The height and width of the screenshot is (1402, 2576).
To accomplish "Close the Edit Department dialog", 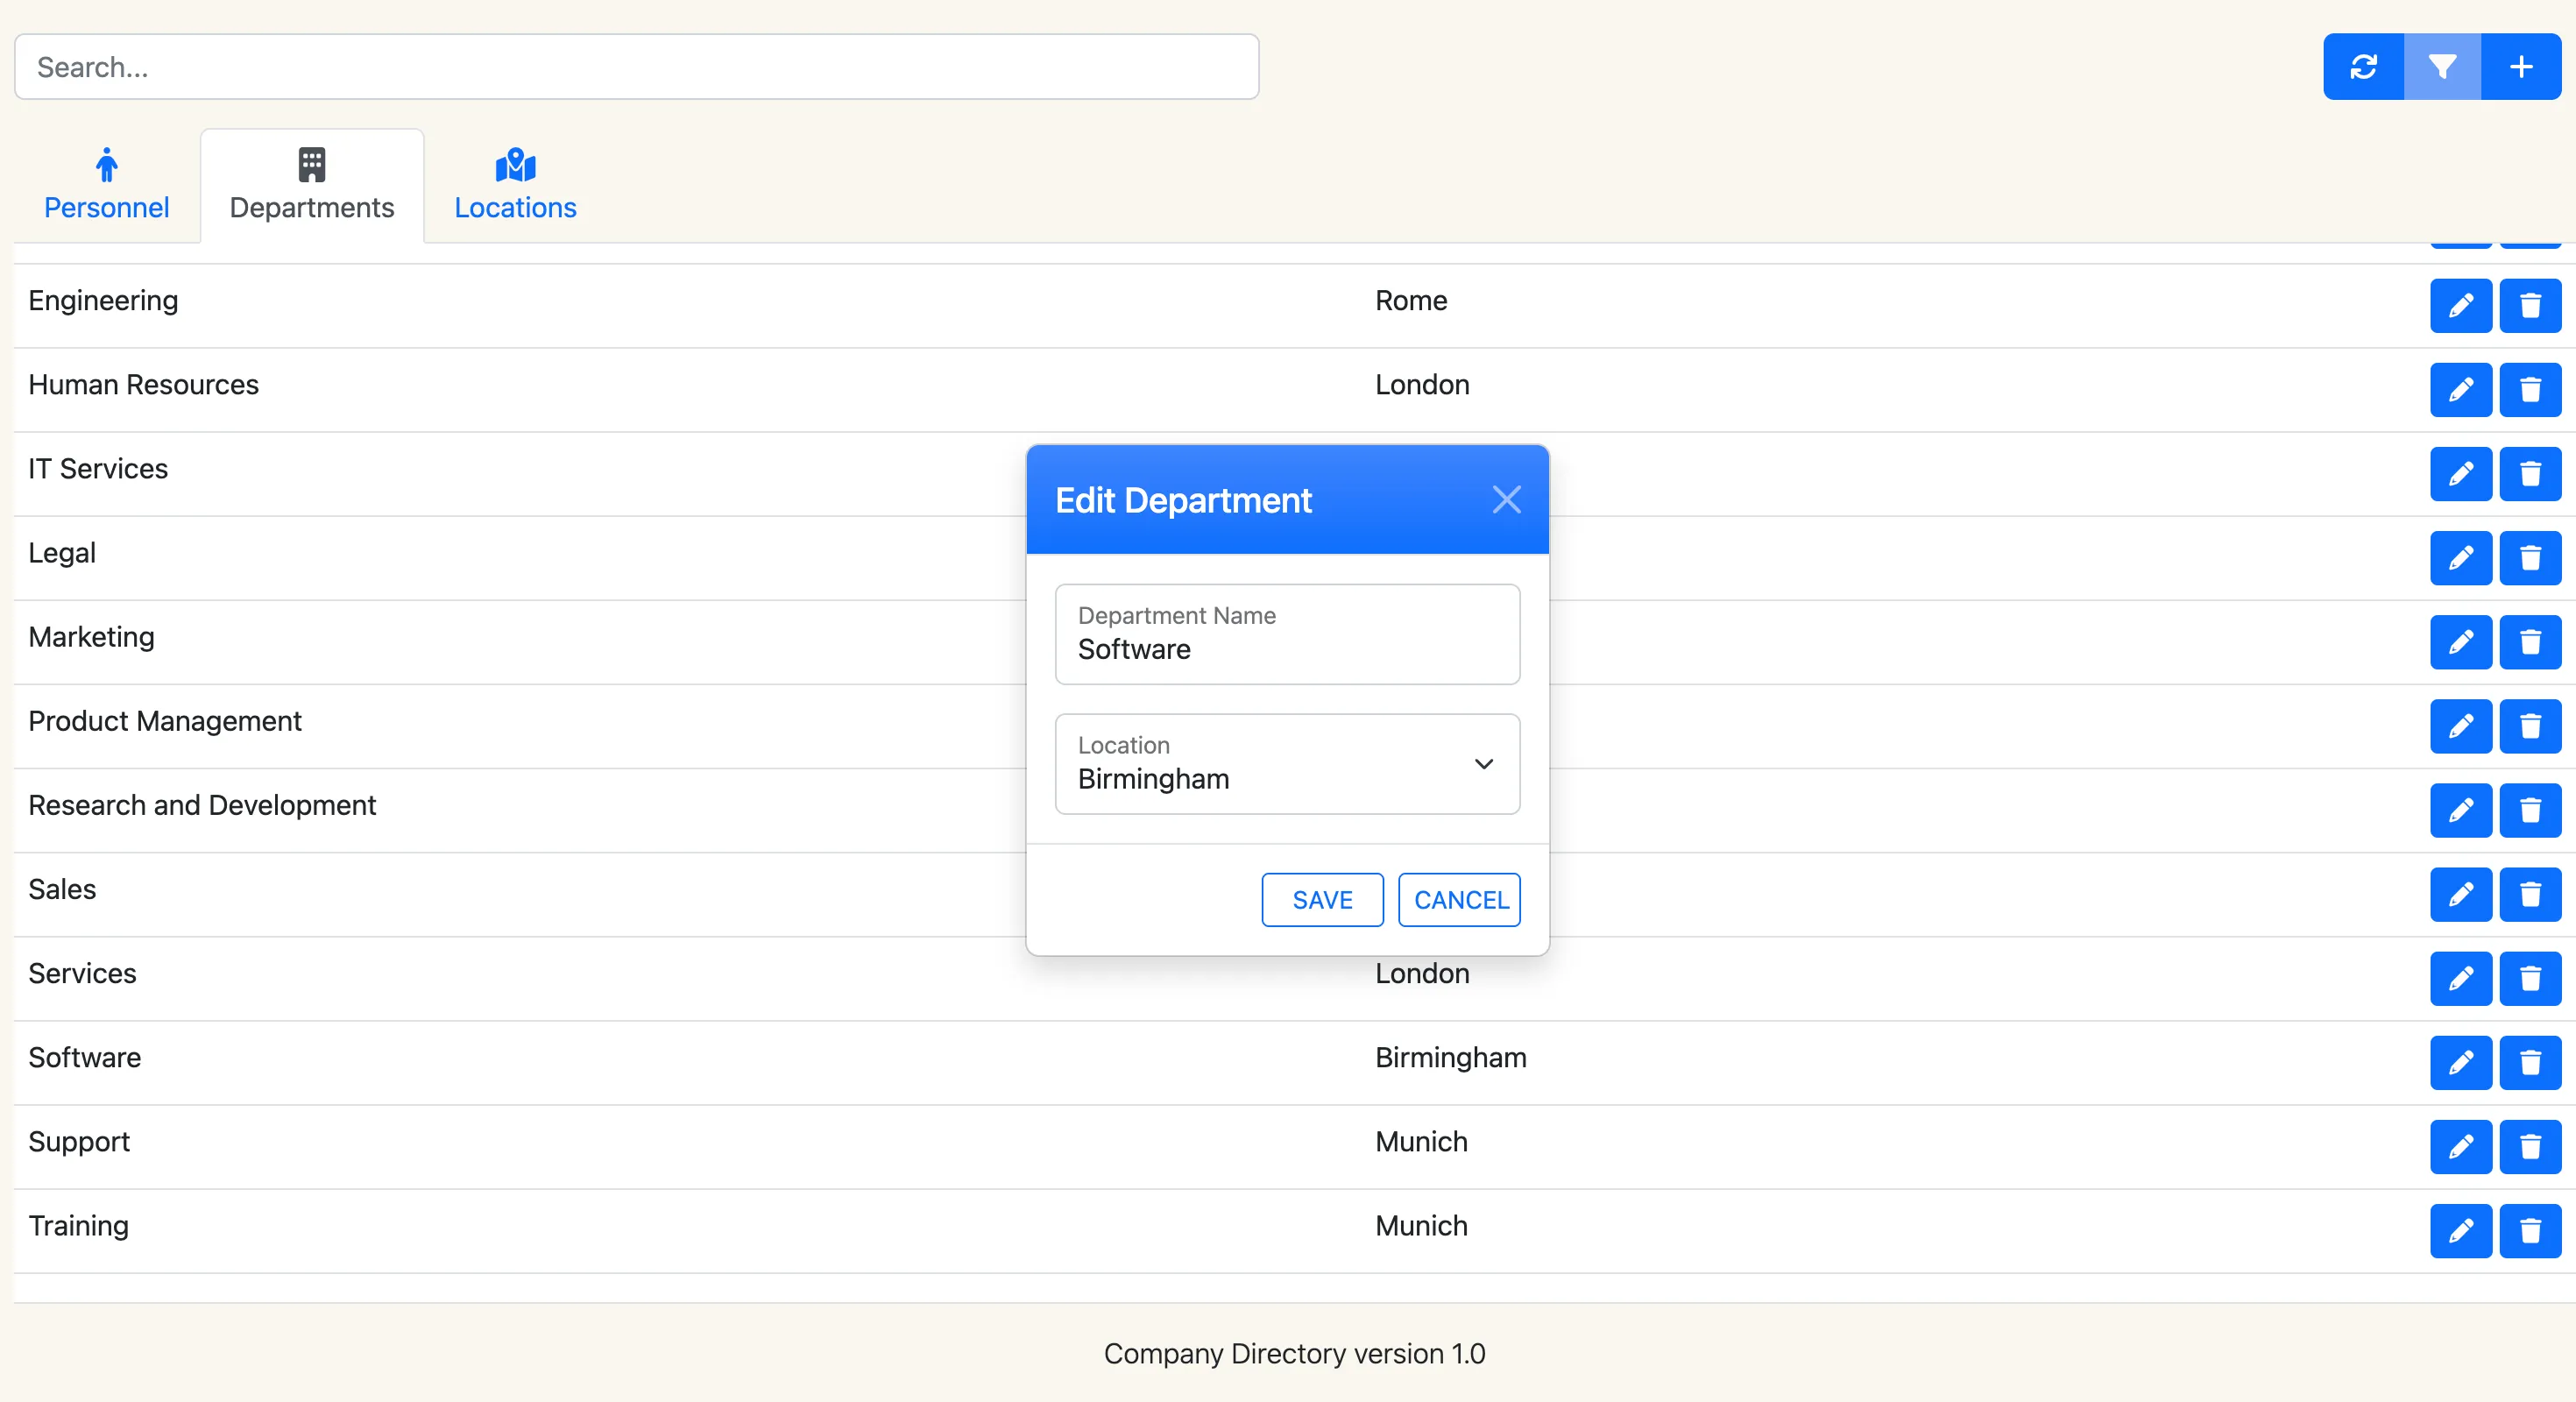I will click(x=1506, y=499).
